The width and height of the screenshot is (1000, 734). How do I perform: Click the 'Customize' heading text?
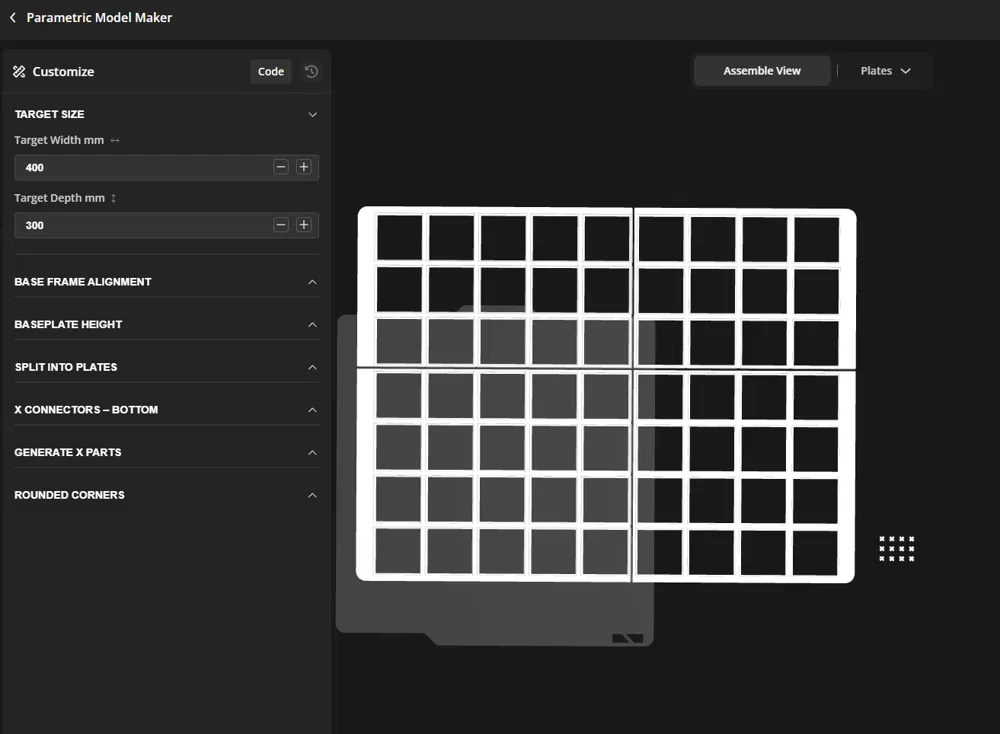(x=63, y=71)
